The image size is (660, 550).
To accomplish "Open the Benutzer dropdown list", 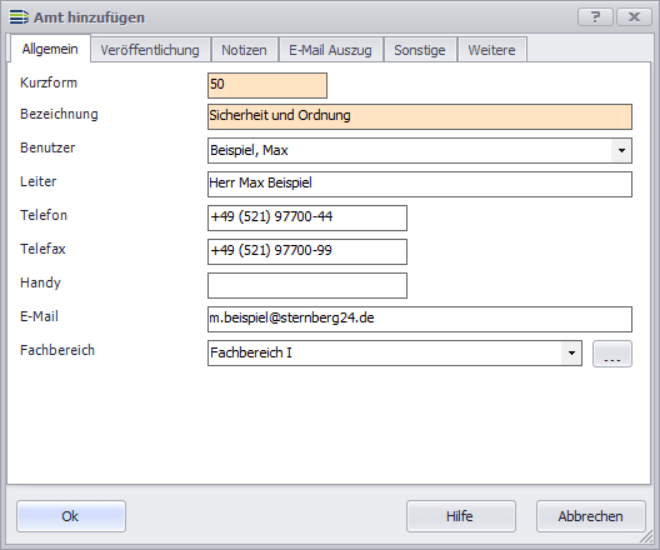I will tap(622, 151).
